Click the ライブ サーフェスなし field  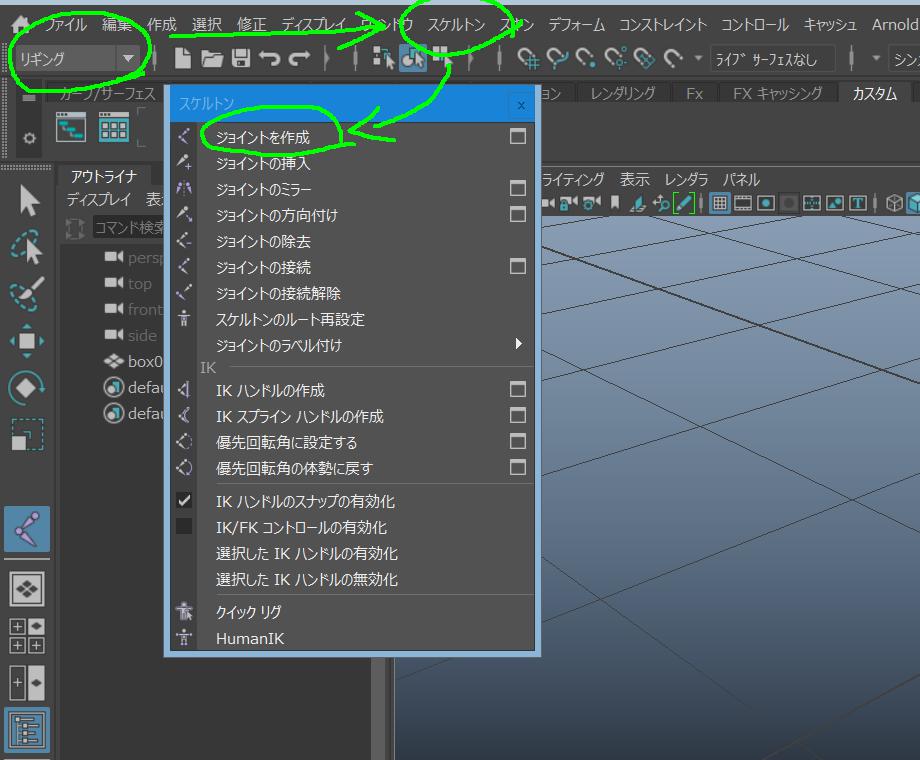[772, 59]
